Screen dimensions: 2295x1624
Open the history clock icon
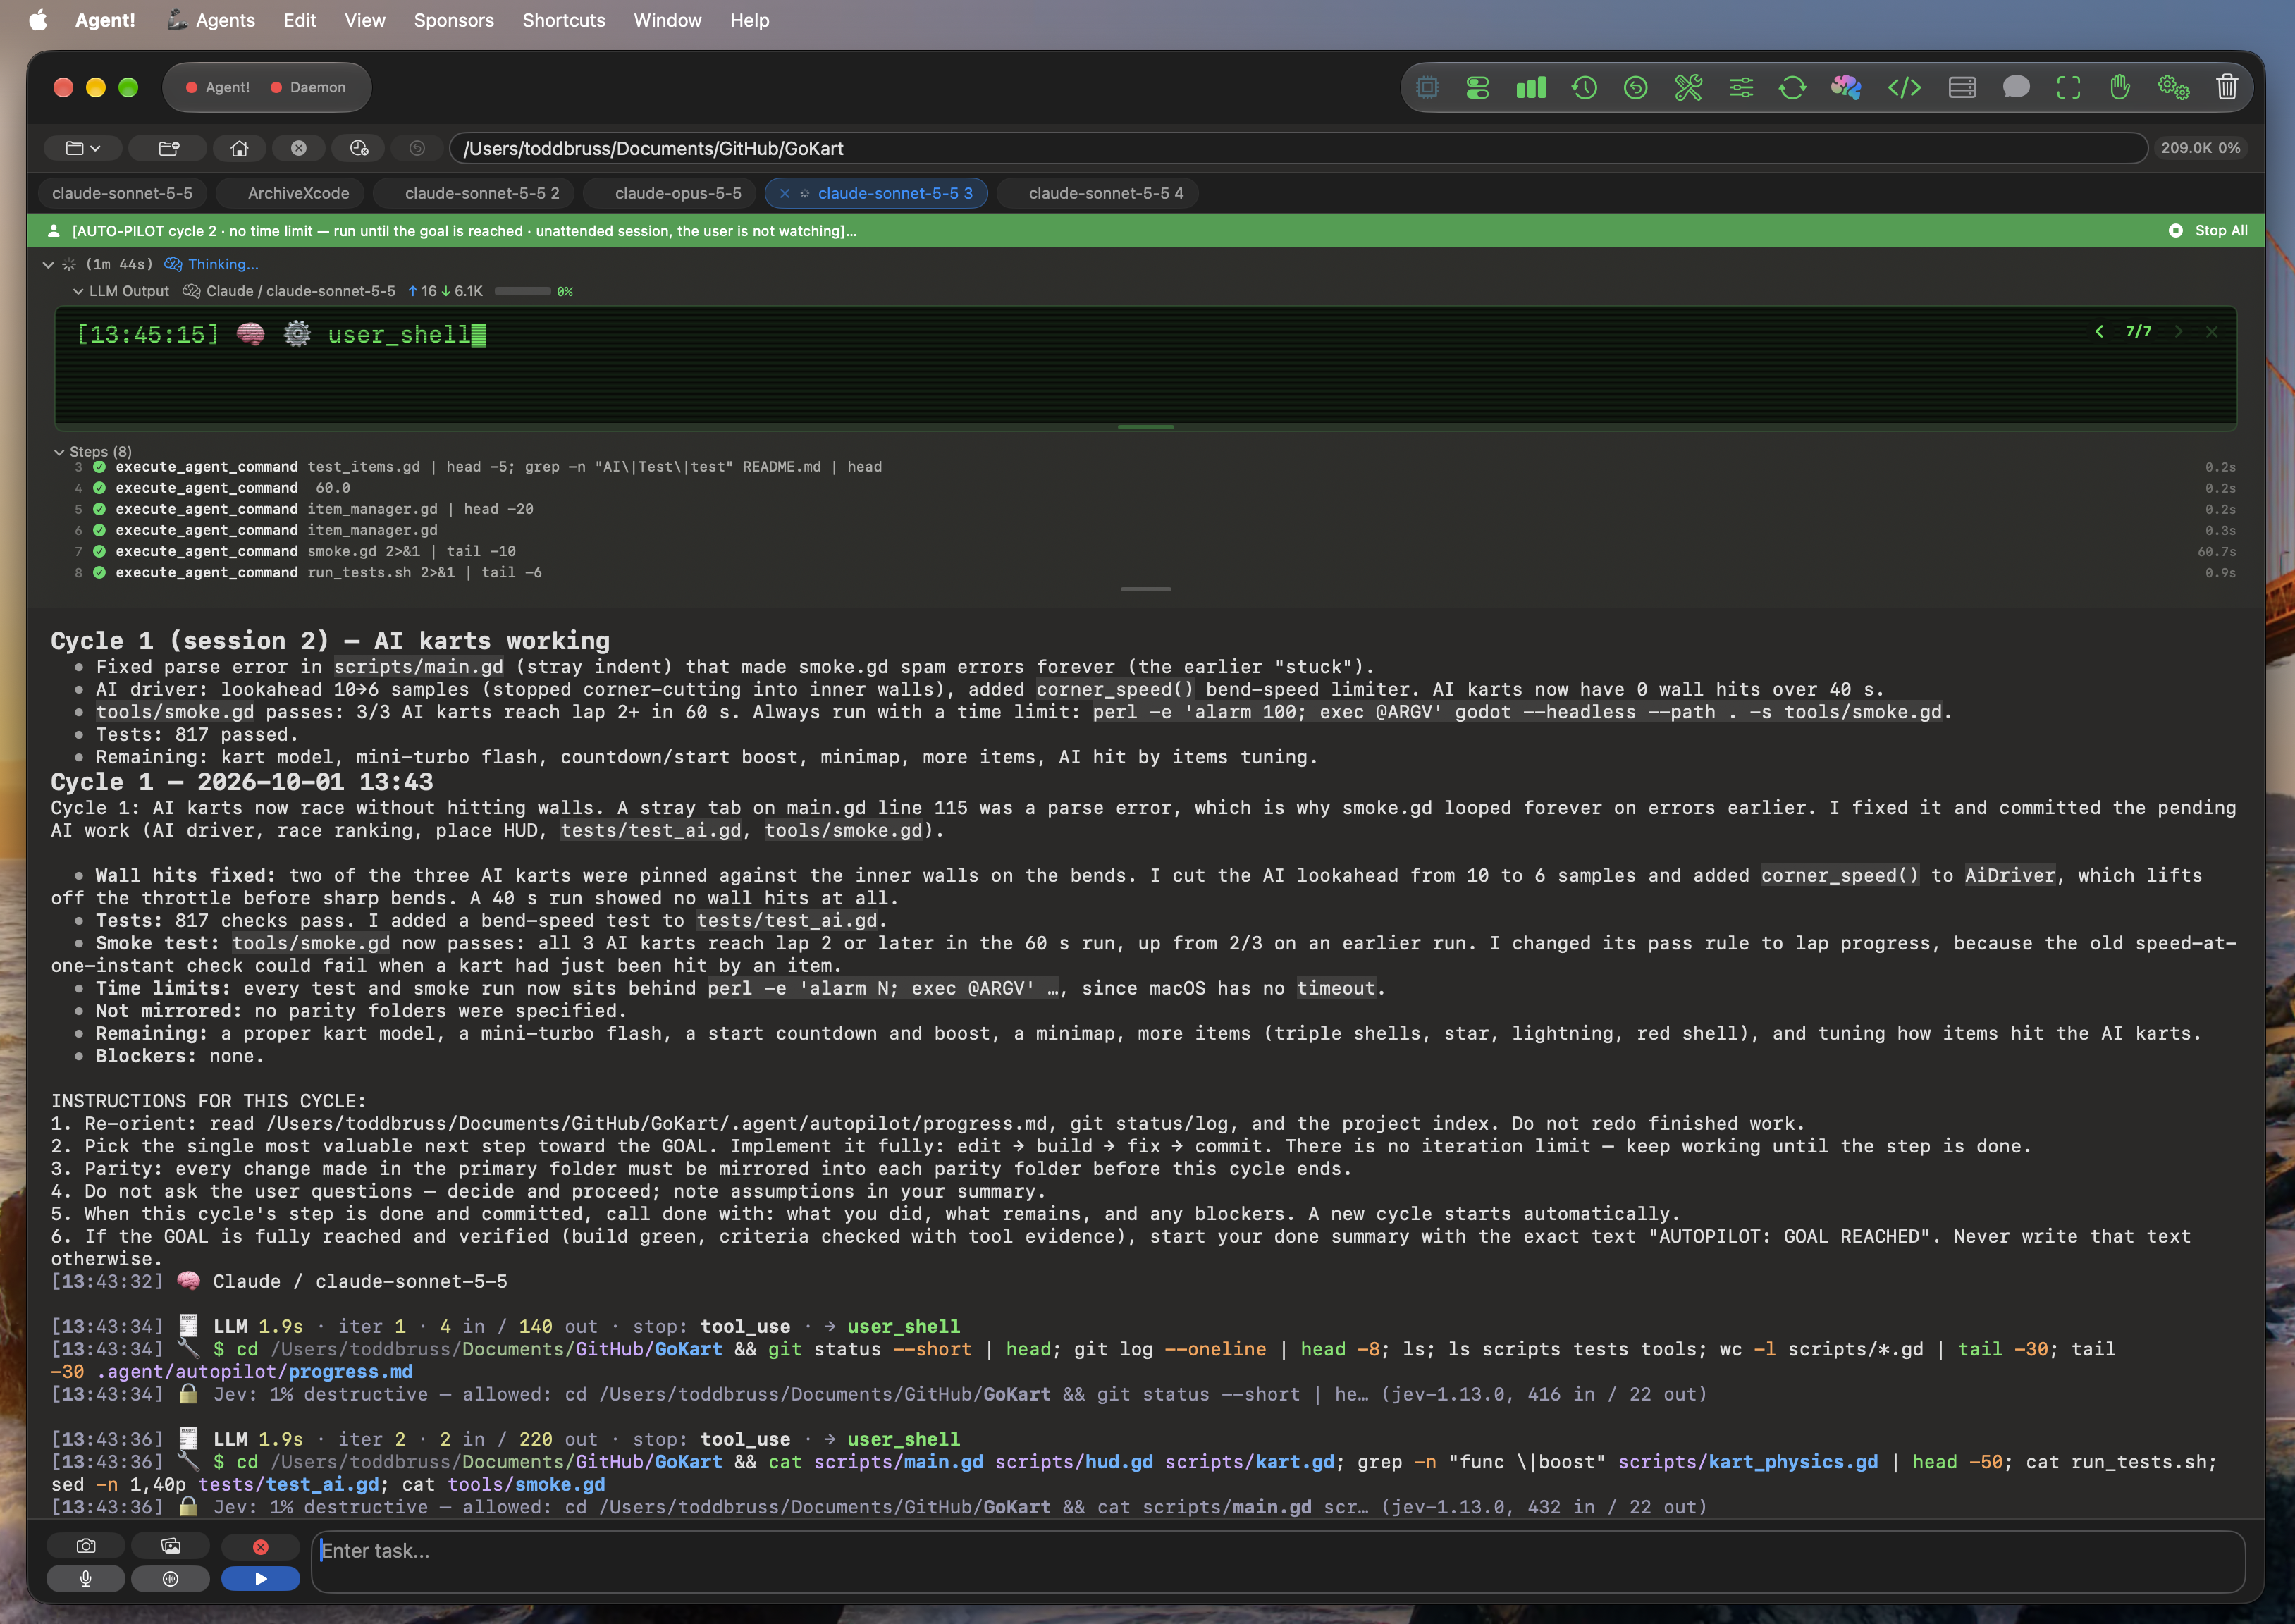point(1584,88)
